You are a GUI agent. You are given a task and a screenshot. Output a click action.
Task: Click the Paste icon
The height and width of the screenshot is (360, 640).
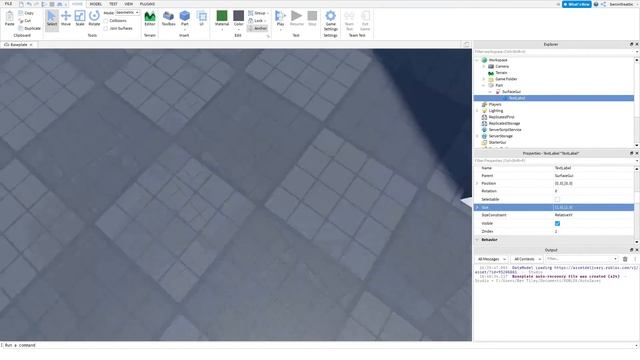click(9, 19)
